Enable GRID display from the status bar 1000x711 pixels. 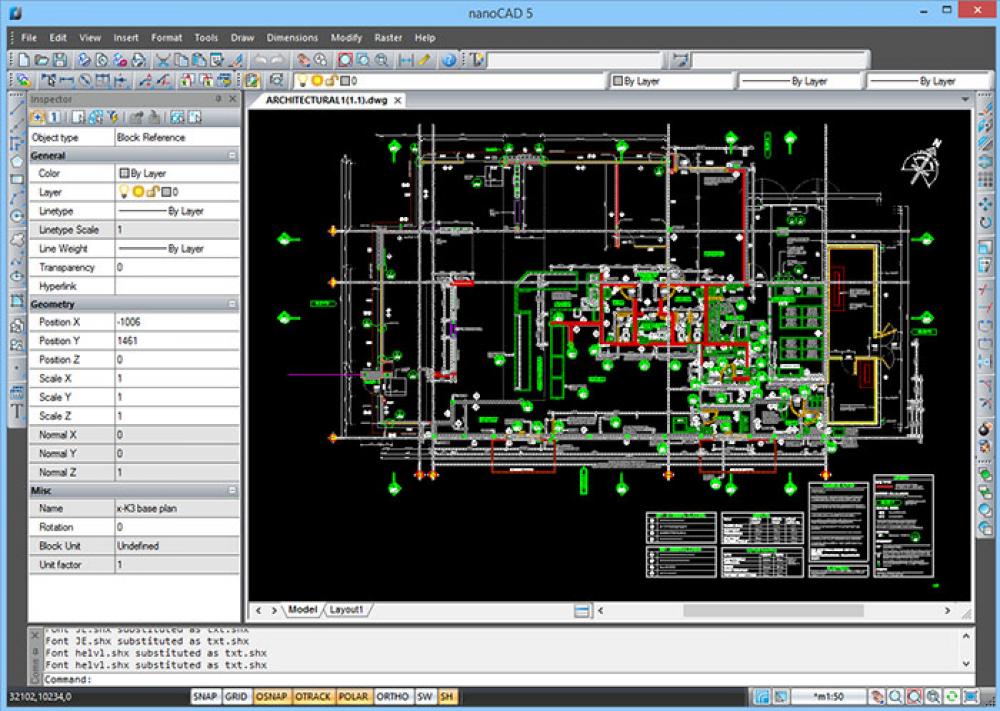point(235,697)
